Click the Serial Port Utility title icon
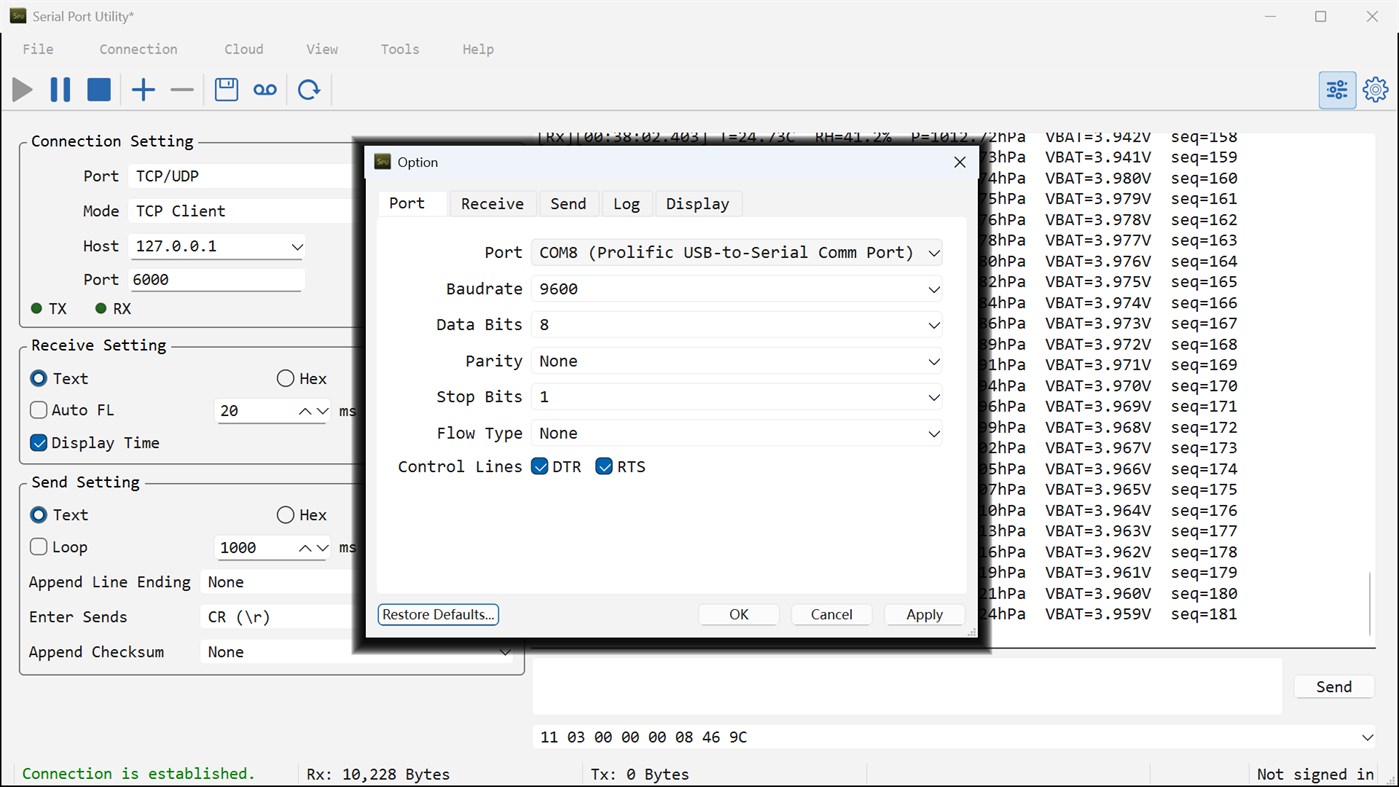The image size is (1399, 787). [x=18, y=16]
